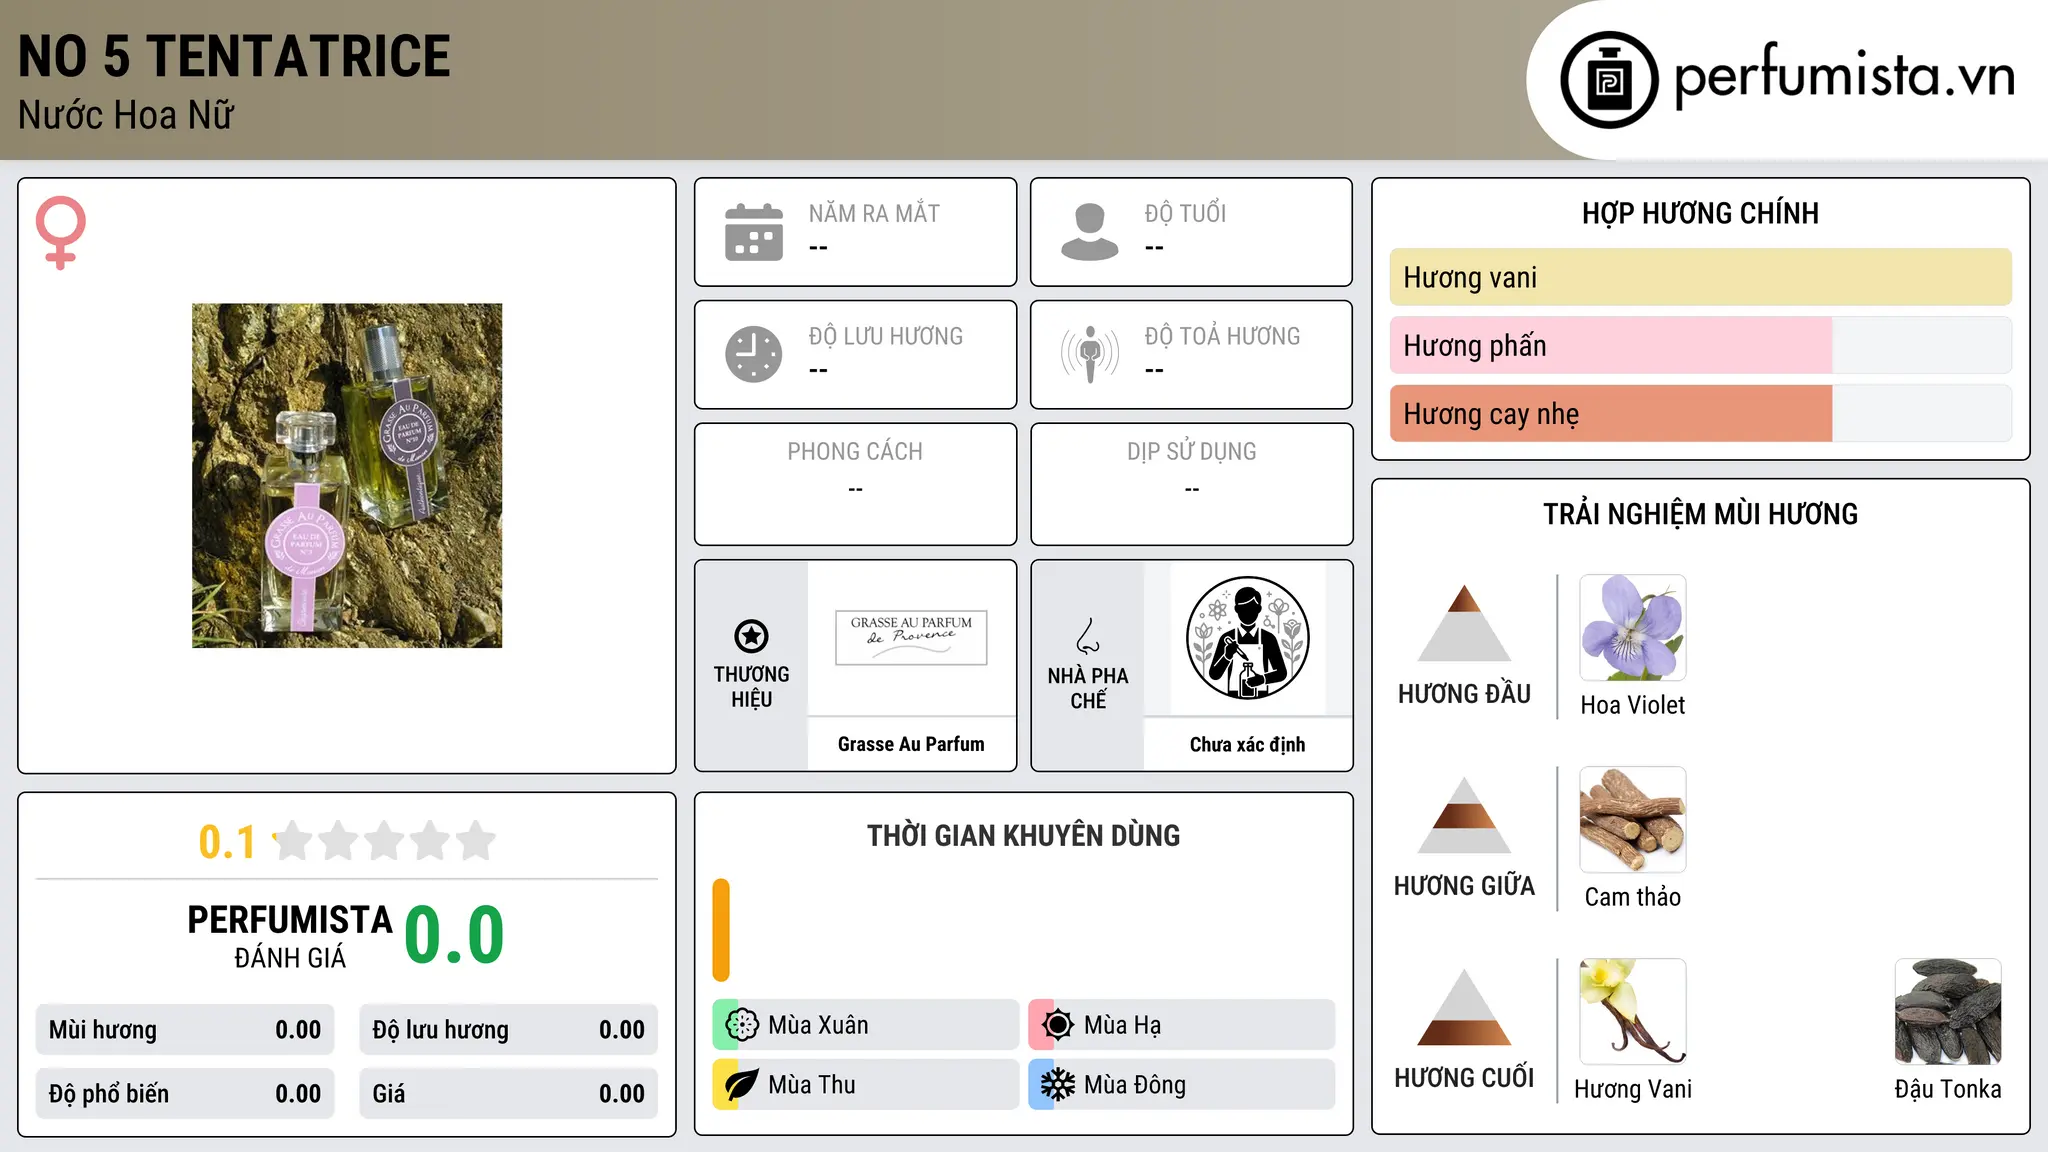Image resolution: width=2048 pixels, height=1152 pixels.
Task: Click the five-star rating row
Action: point(385,841)
